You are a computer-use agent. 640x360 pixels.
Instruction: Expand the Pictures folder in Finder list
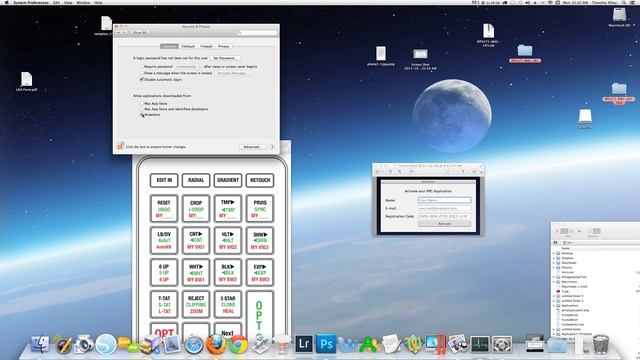pos(554,267)
